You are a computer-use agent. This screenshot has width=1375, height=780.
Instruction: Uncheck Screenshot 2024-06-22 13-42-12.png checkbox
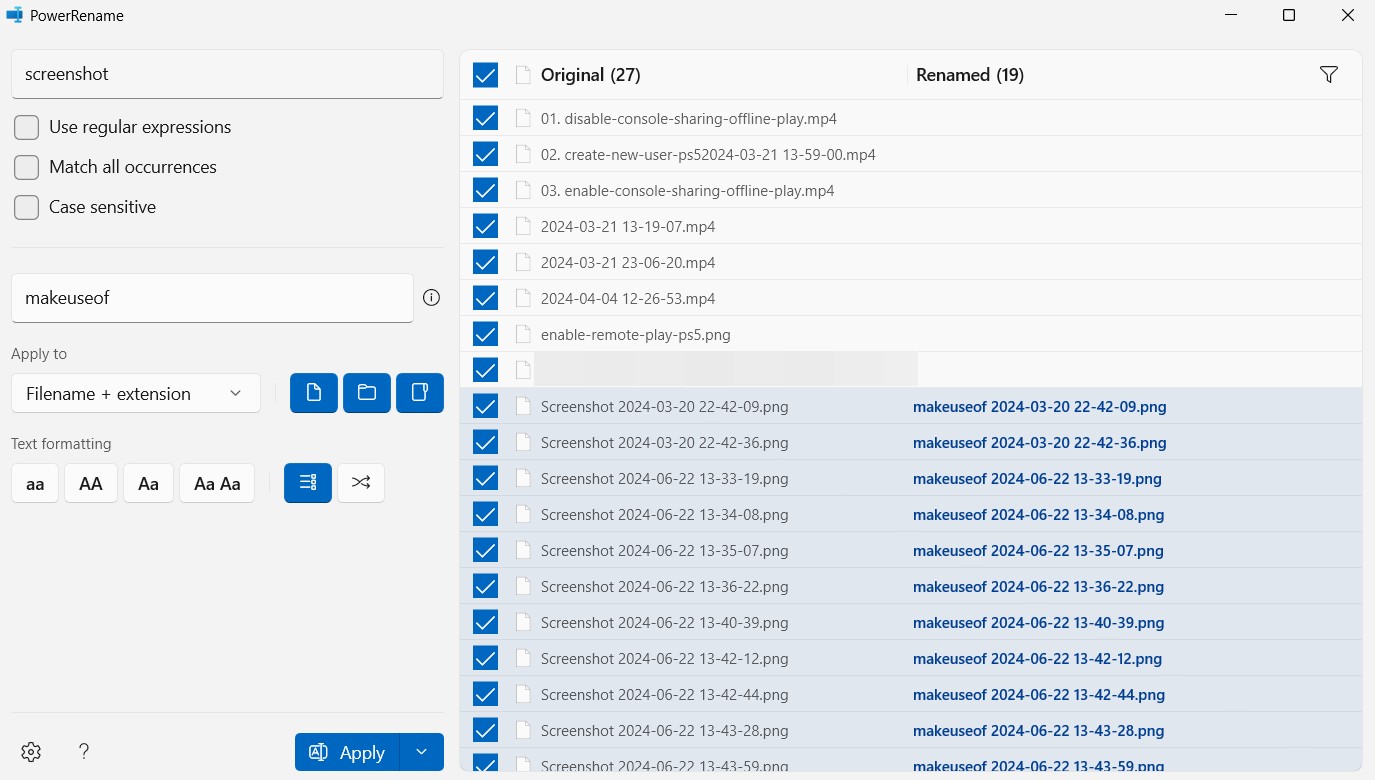pos(485,658)
